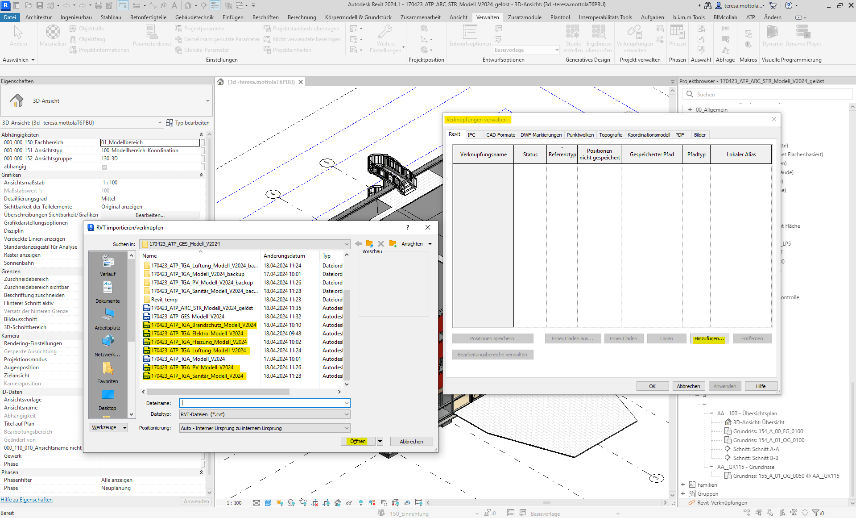This screenshot has width=856, height=518.
Task: Click the delete X icon in file dialog toolbar
Action: point(382,243)
